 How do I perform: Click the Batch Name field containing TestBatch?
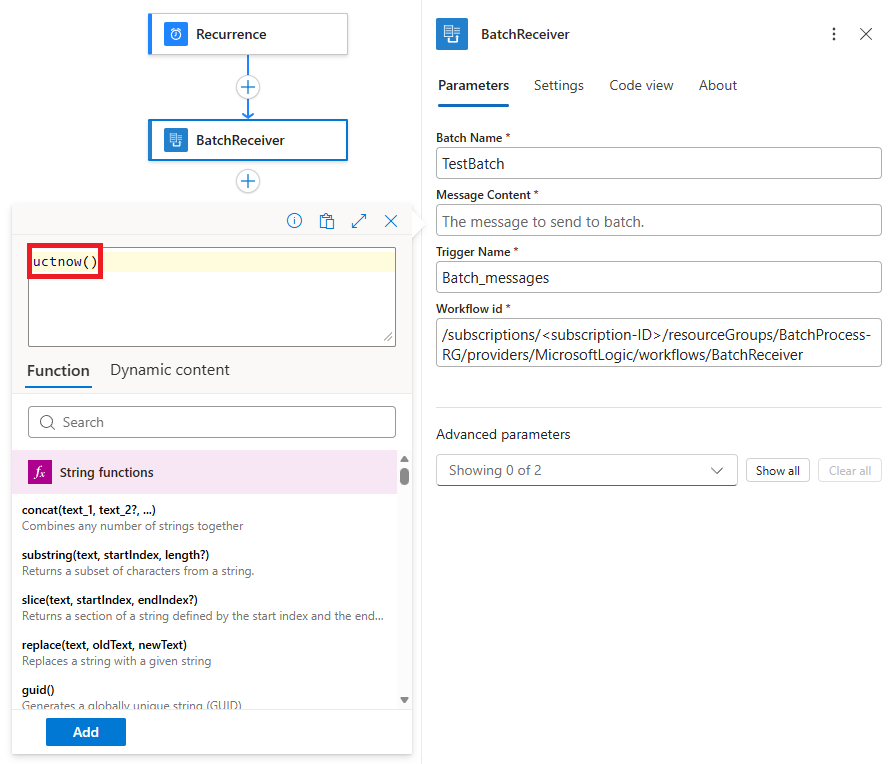click(x=658, y=163)
